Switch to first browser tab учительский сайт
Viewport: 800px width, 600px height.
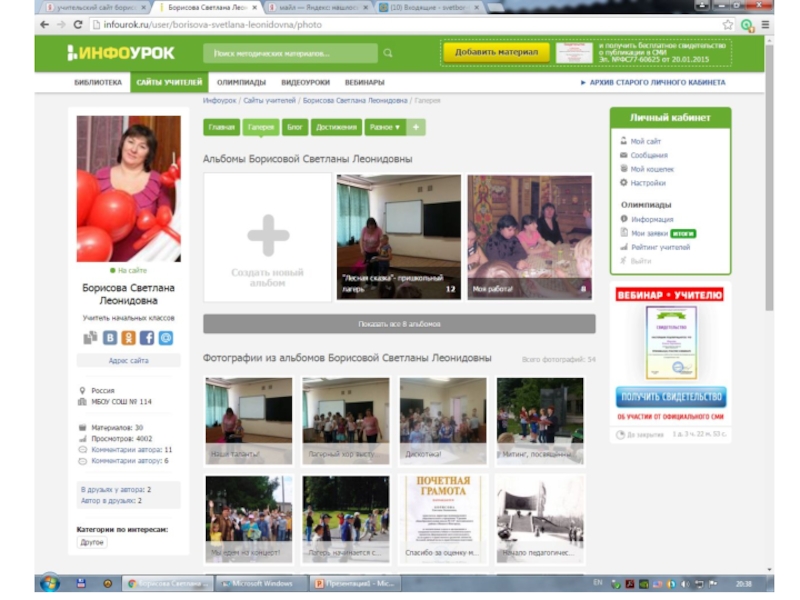coord(94,8)
